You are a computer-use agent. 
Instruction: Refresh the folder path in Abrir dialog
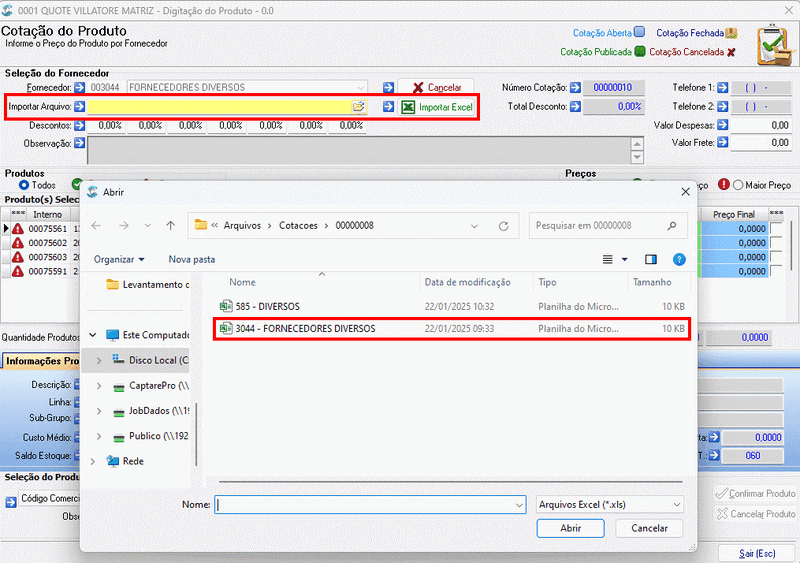click(x=504, y=226)
